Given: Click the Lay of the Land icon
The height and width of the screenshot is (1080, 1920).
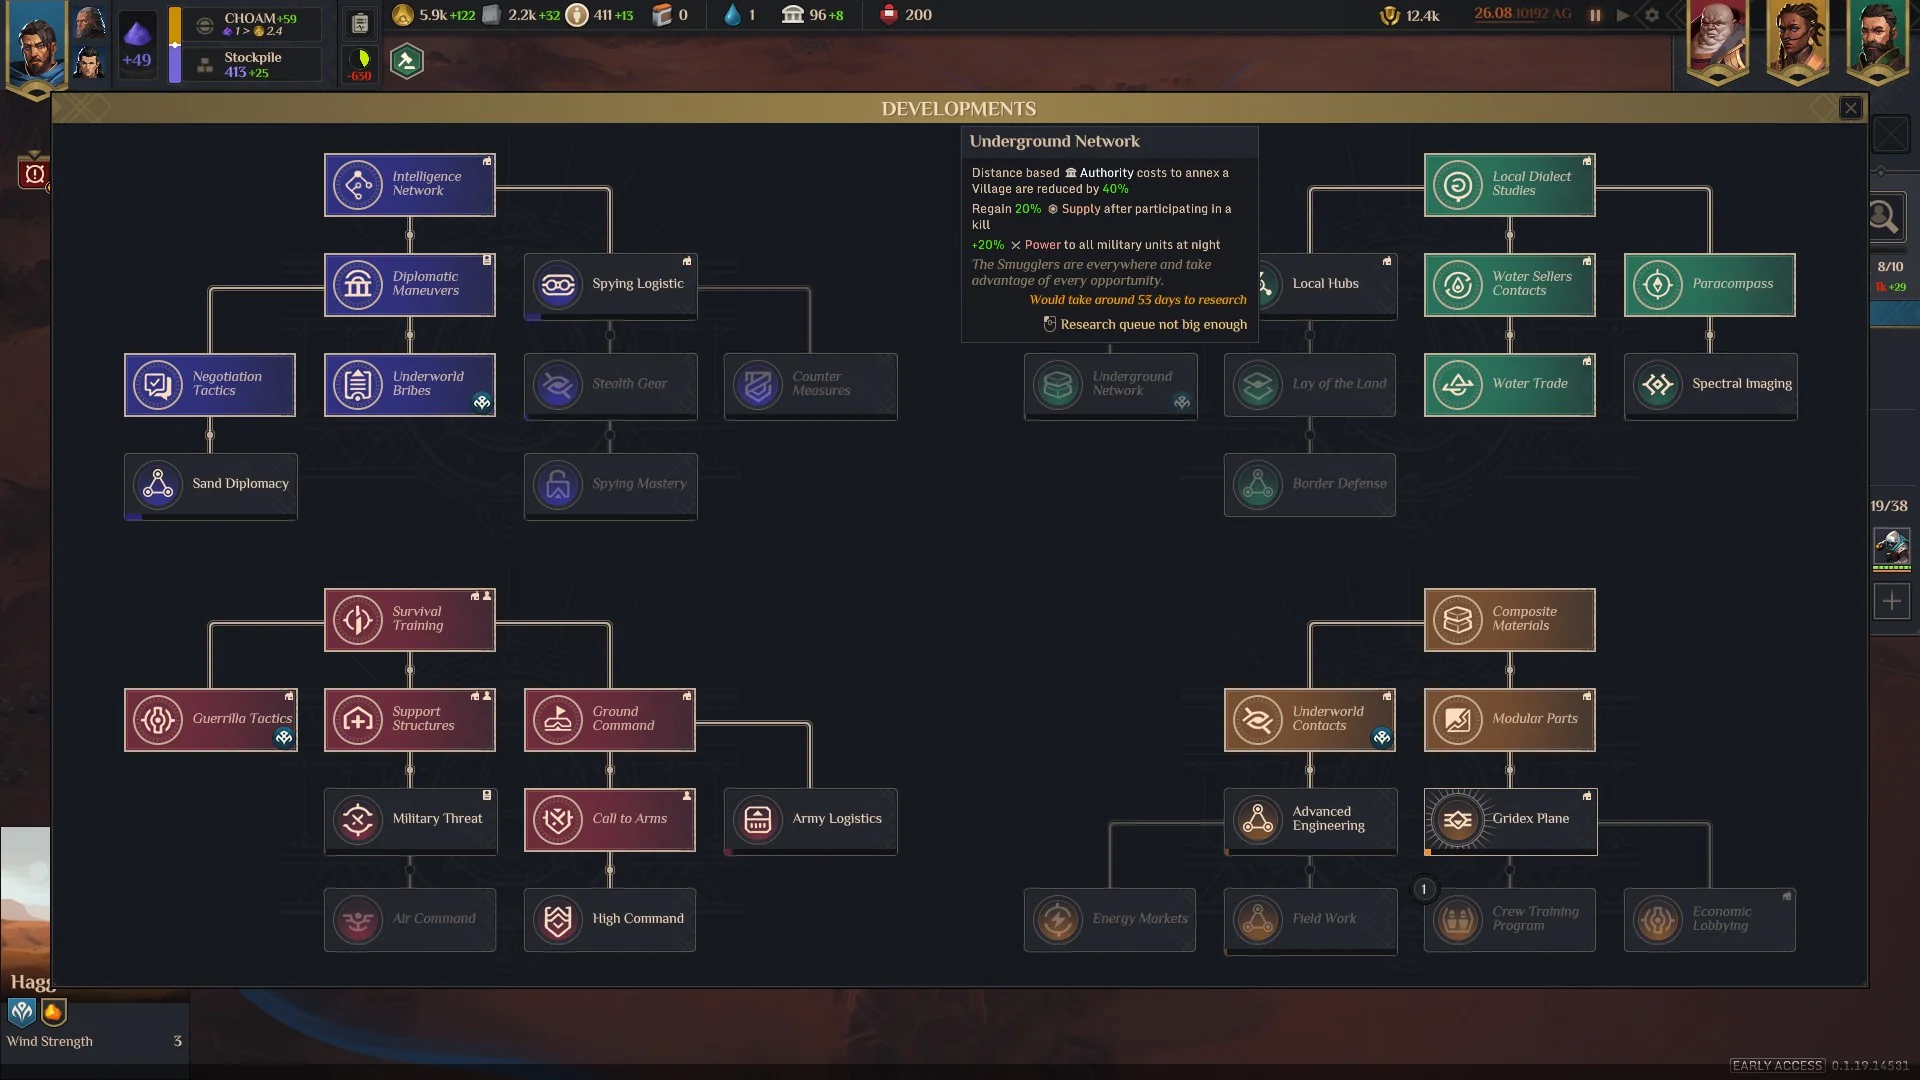Looking at the screenshot, I should [1258, 385].
